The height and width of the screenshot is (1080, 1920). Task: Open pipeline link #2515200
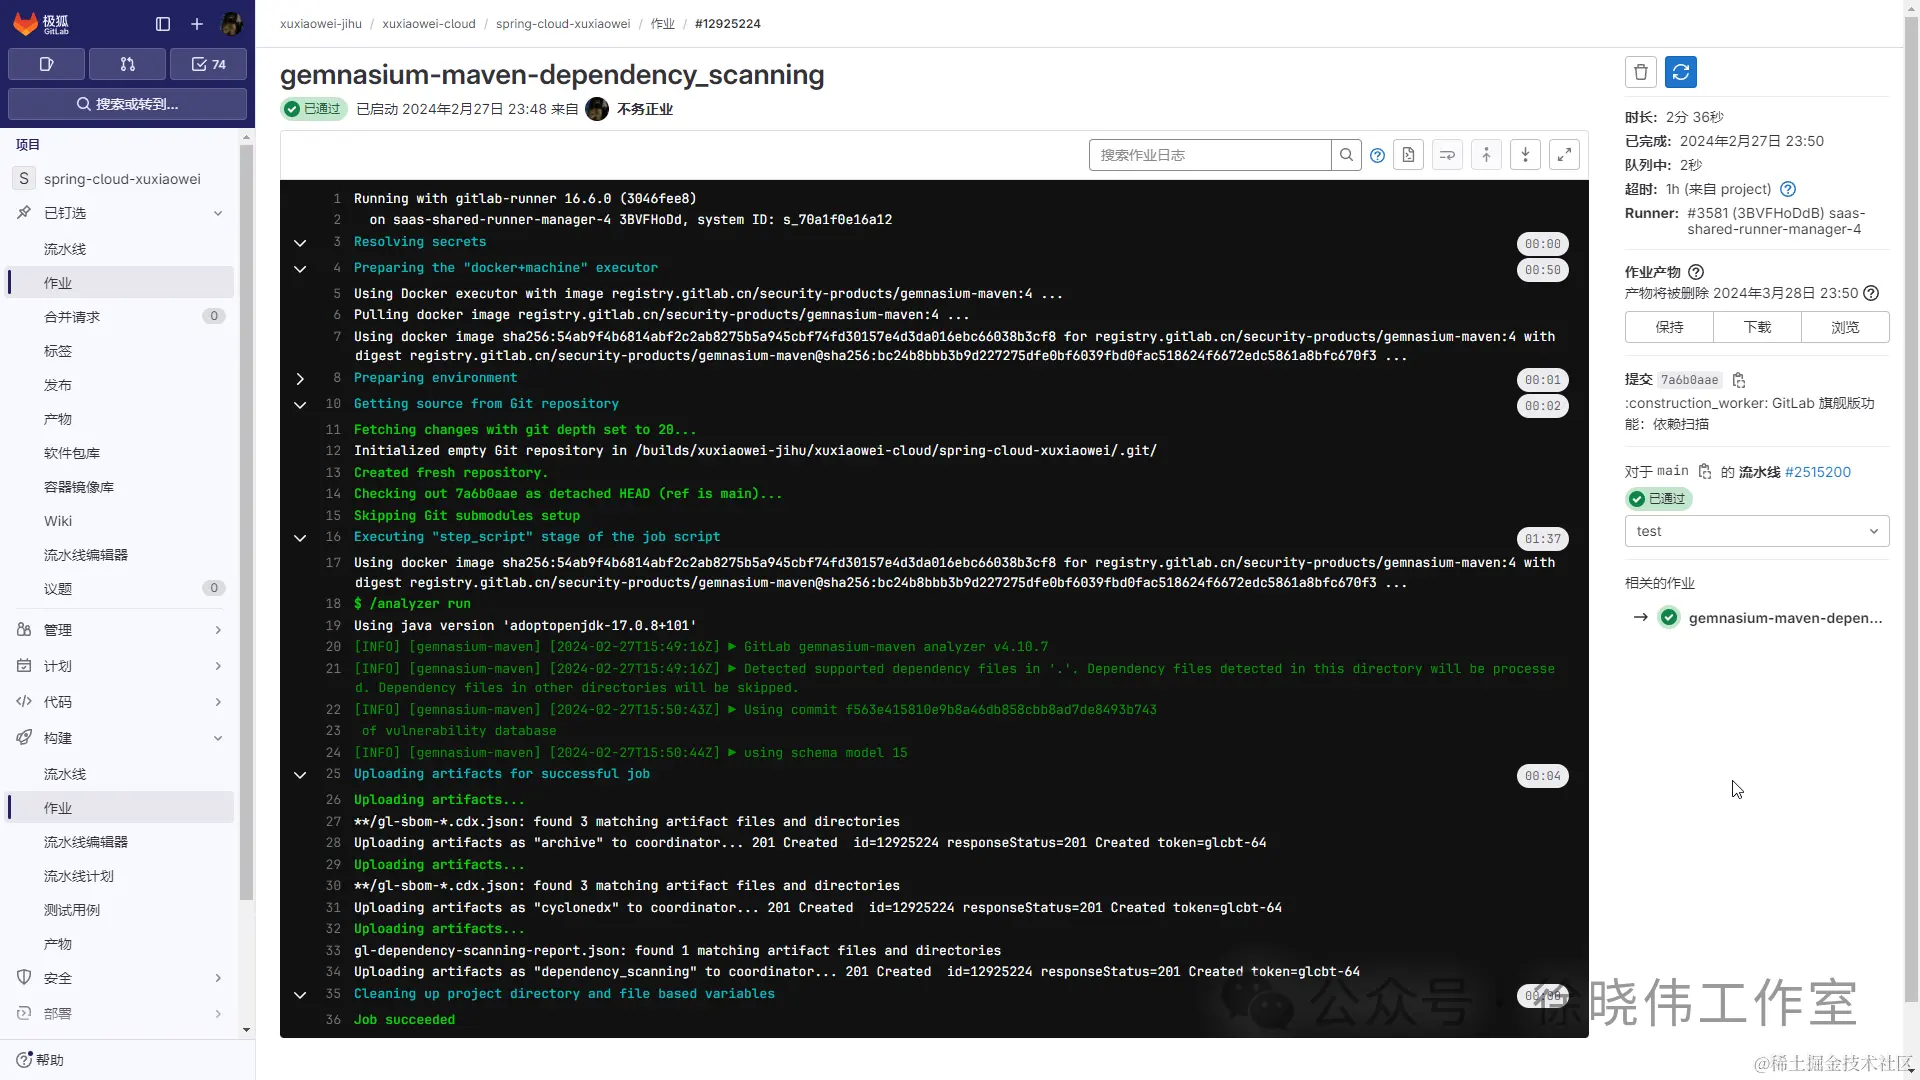[x=1817, y=472]
